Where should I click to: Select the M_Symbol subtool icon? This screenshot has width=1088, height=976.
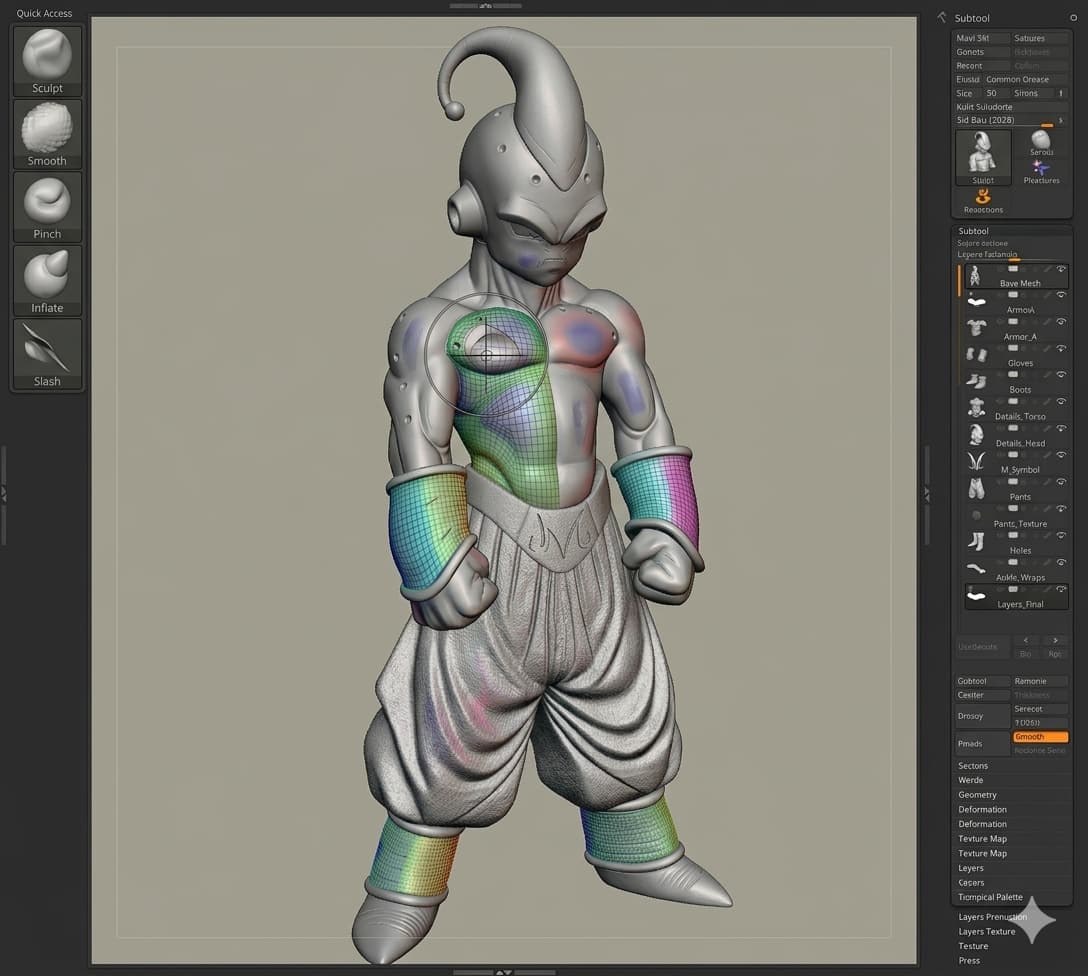(976, 461)
